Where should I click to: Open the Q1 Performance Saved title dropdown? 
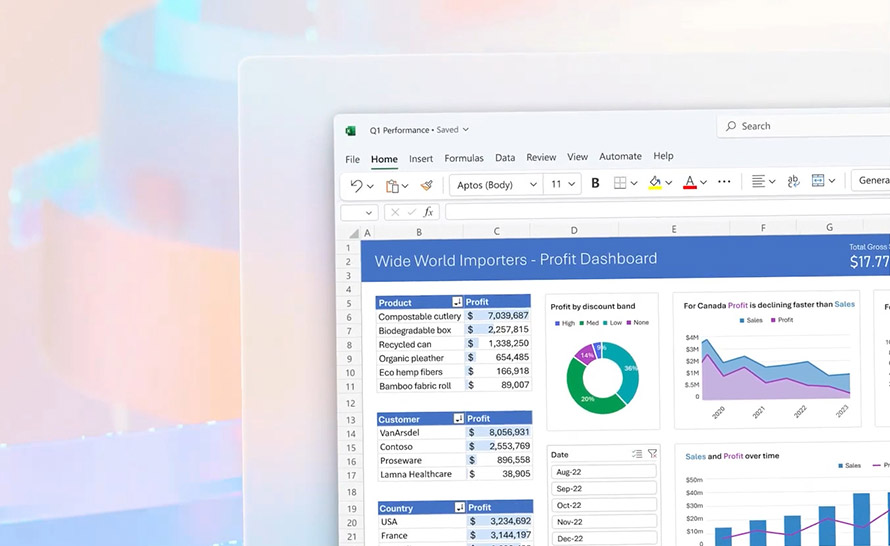(x=465, y=129)
